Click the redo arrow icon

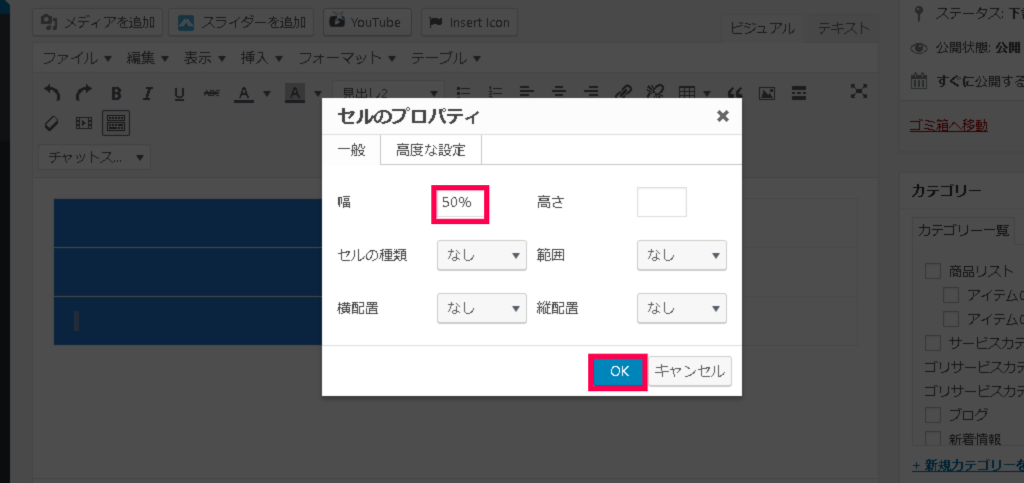84,93
